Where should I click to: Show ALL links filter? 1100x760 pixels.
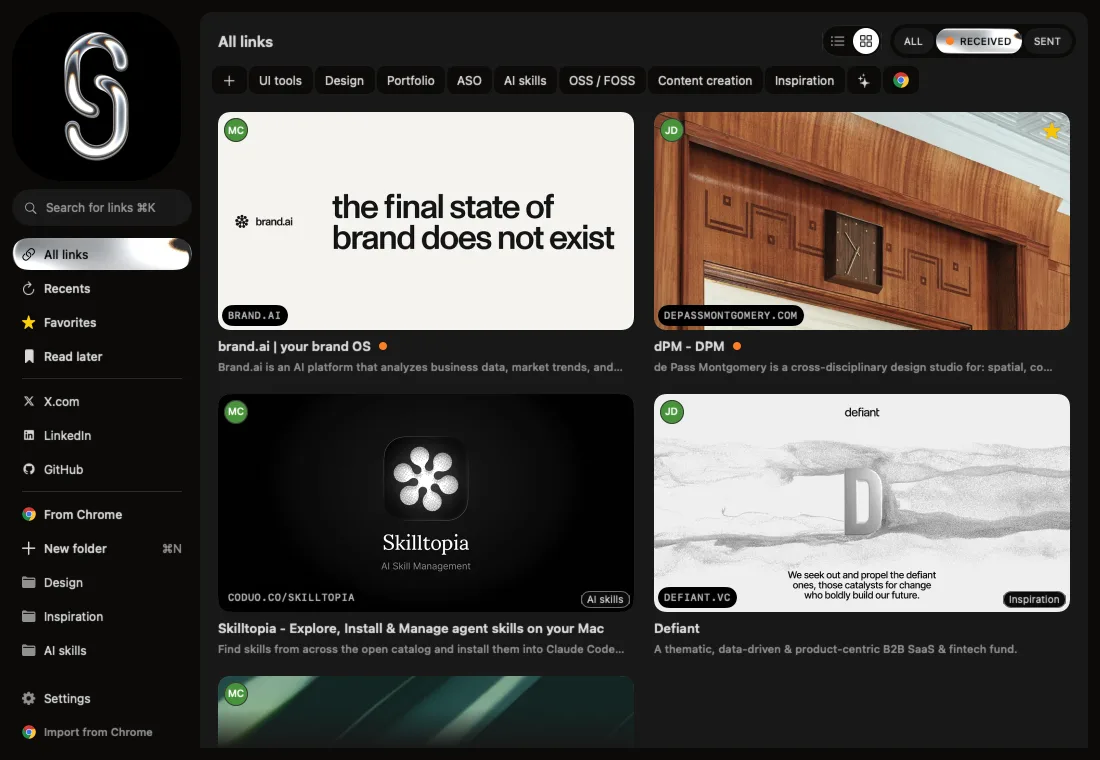click(x=913, y=41)
